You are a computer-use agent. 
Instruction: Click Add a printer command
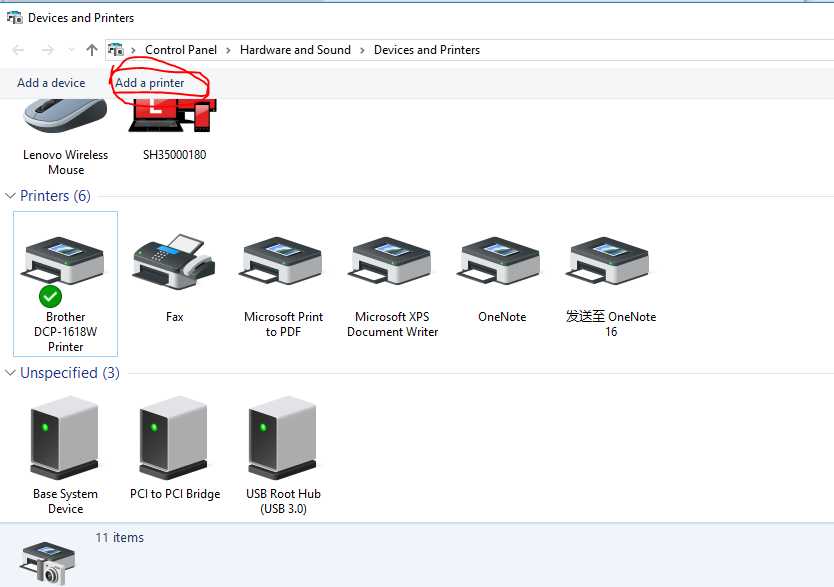pyautogui.click(x=149, y=83)
